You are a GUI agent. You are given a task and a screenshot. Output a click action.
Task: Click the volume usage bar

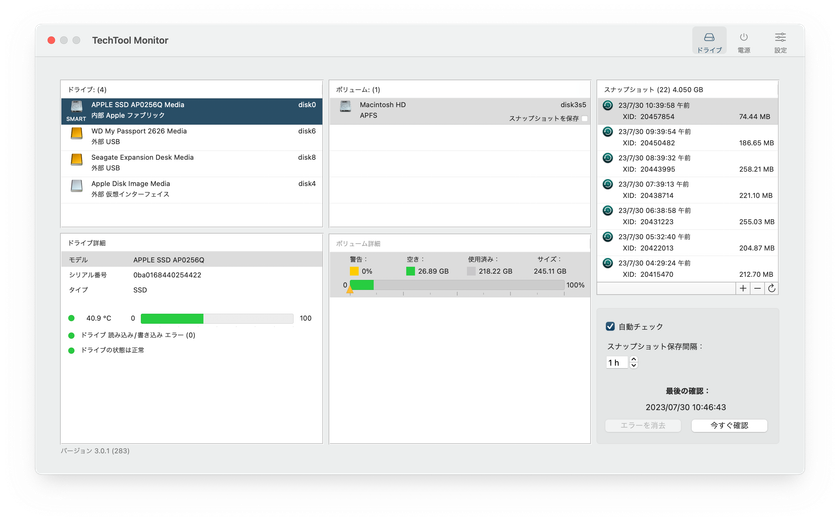[457, 285]
